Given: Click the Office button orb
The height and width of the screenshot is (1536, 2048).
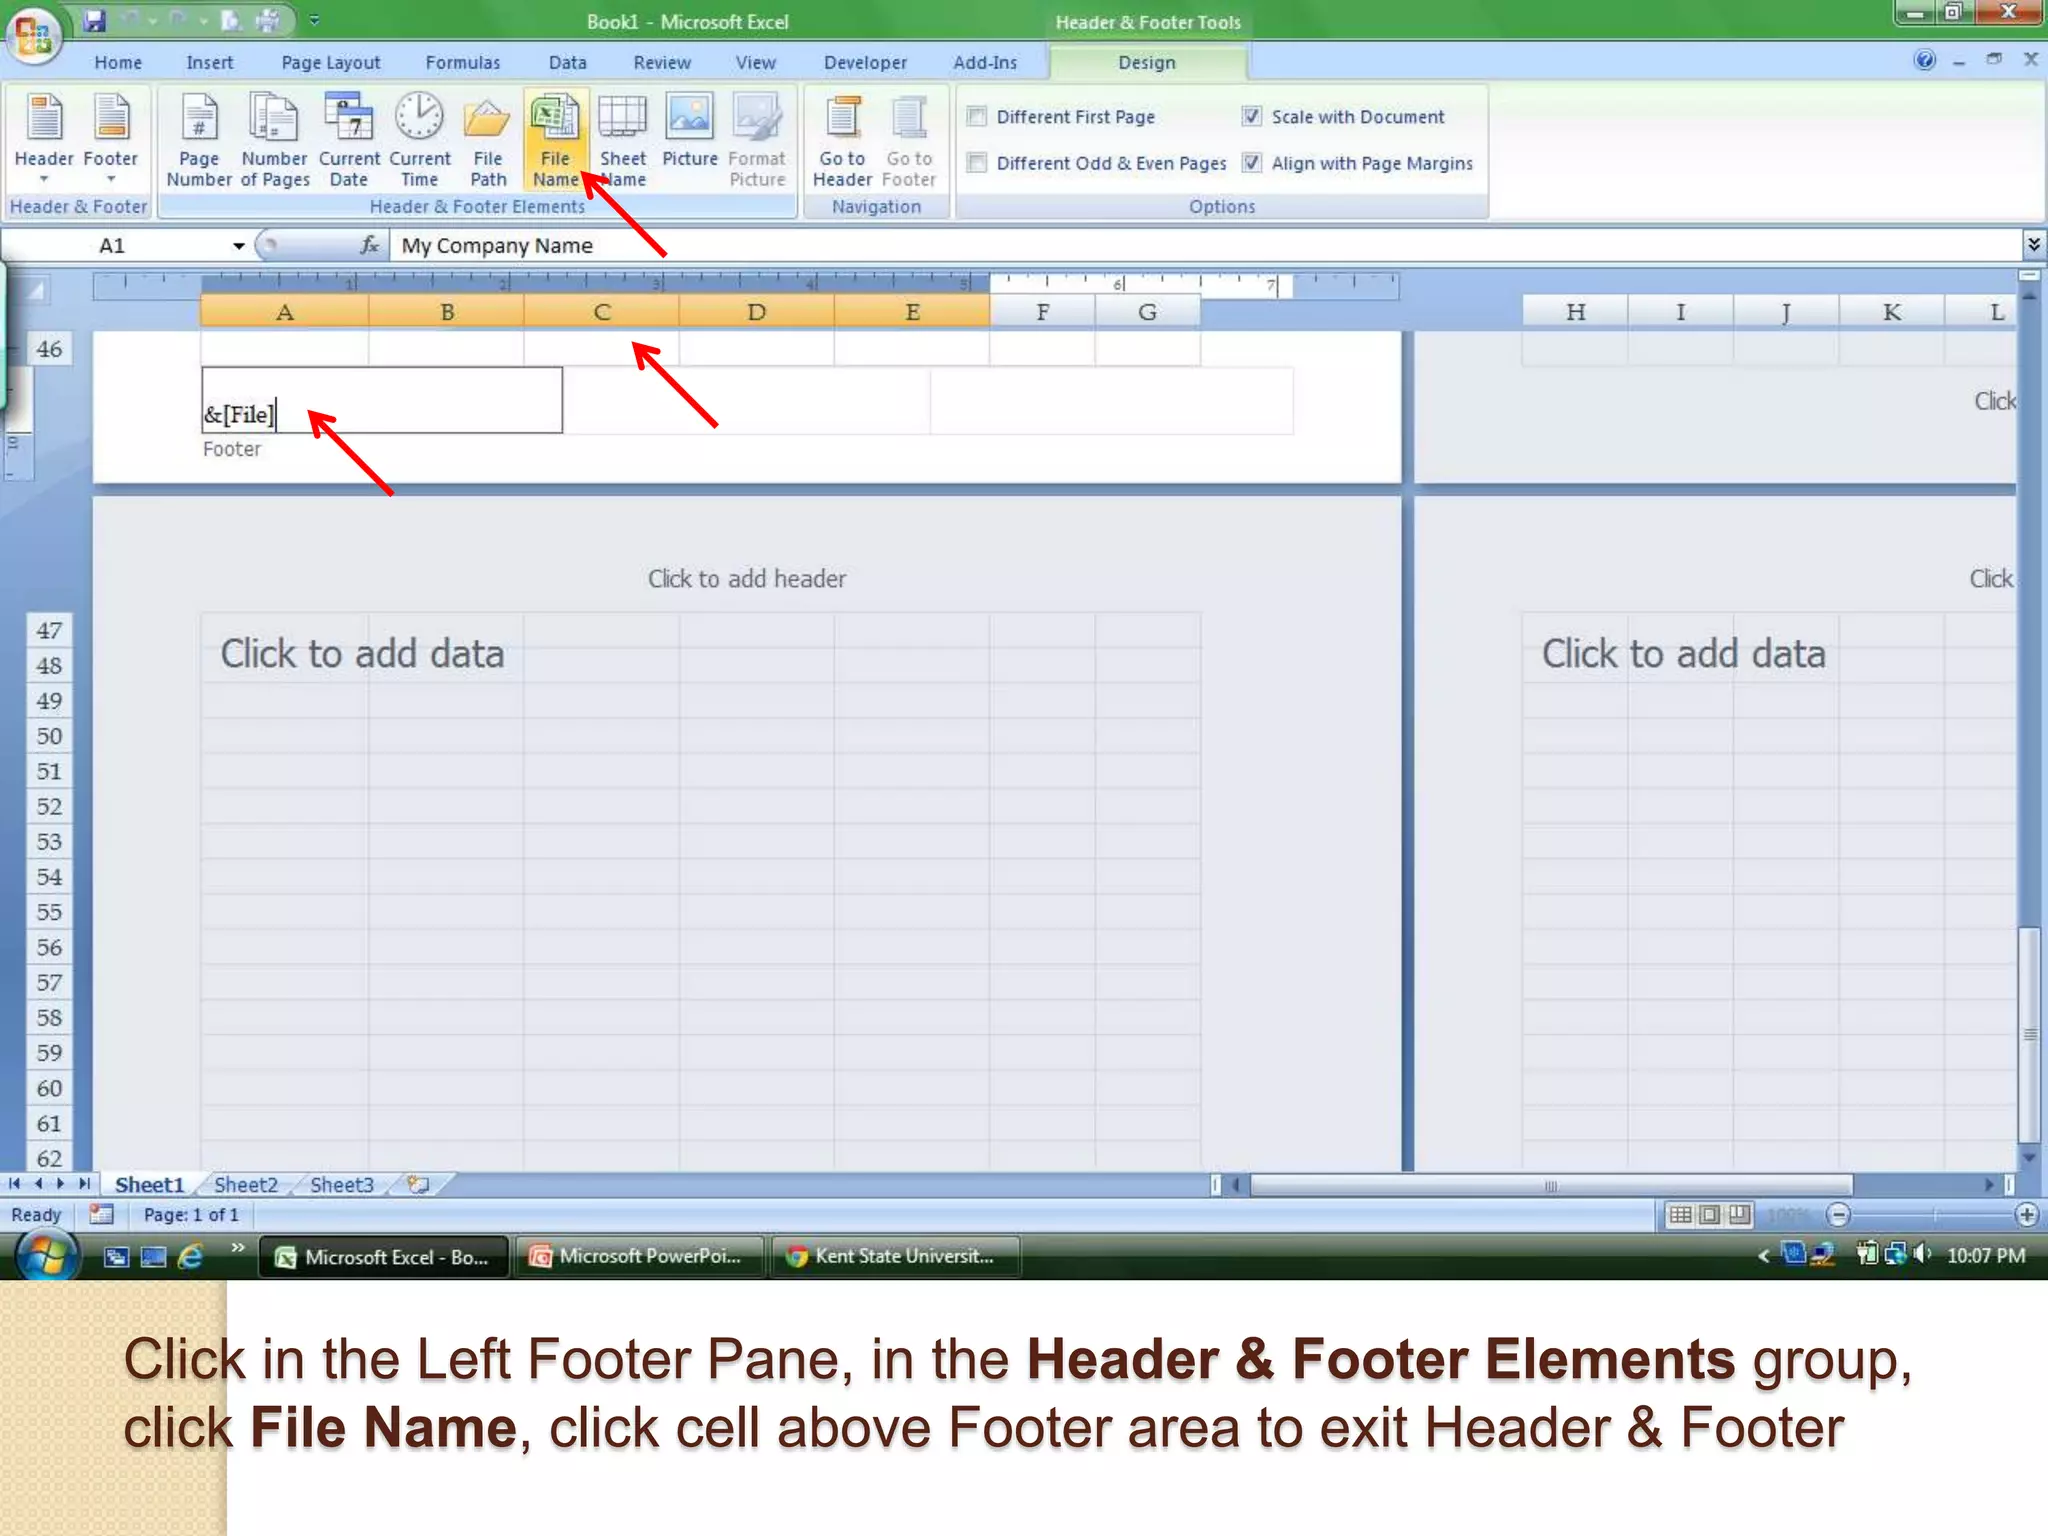Looking at the screenshot, I should (33, 34).
